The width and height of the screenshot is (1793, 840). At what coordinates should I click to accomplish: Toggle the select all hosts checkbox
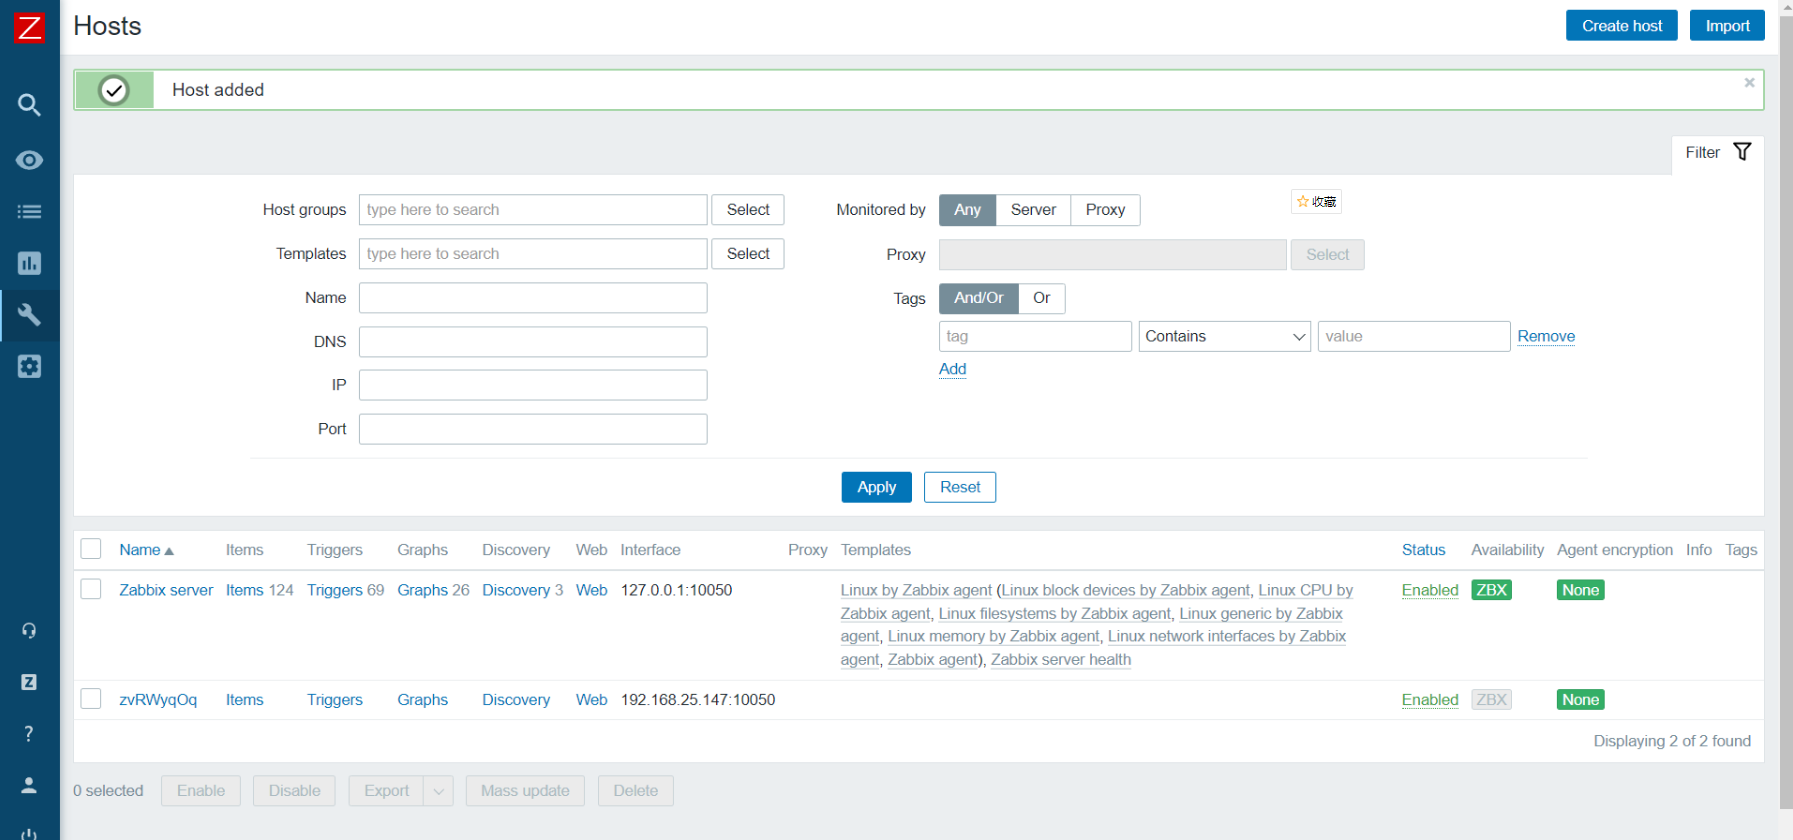91,549
